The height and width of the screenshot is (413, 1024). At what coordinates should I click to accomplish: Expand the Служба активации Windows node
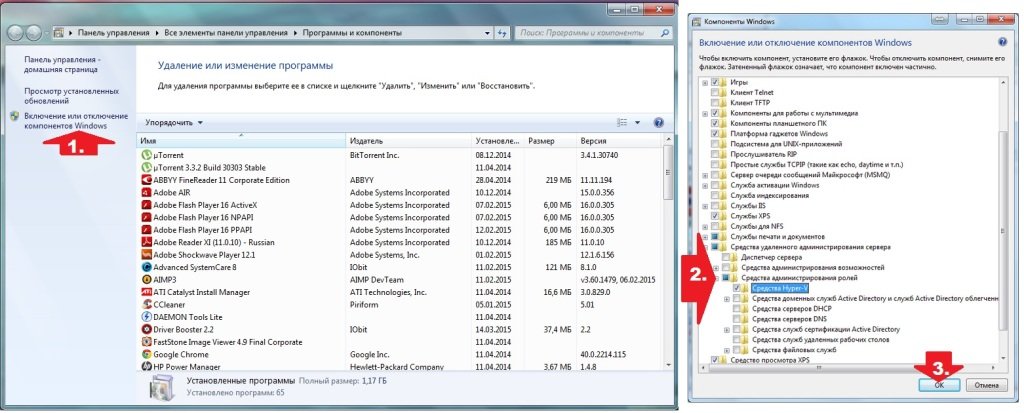pyautogui.click(x=705, y=185)
